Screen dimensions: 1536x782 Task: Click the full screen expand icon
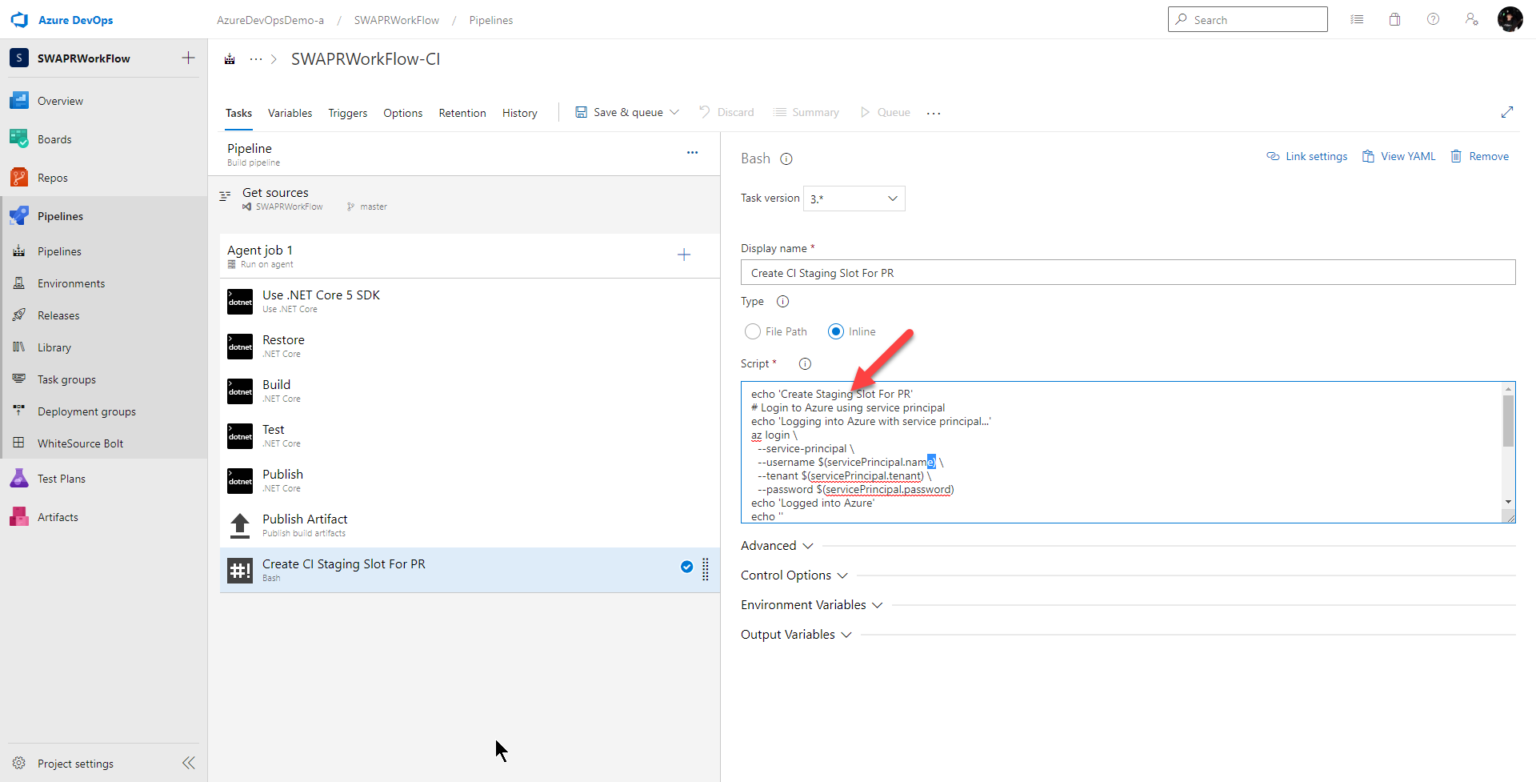coord(1507,112)
